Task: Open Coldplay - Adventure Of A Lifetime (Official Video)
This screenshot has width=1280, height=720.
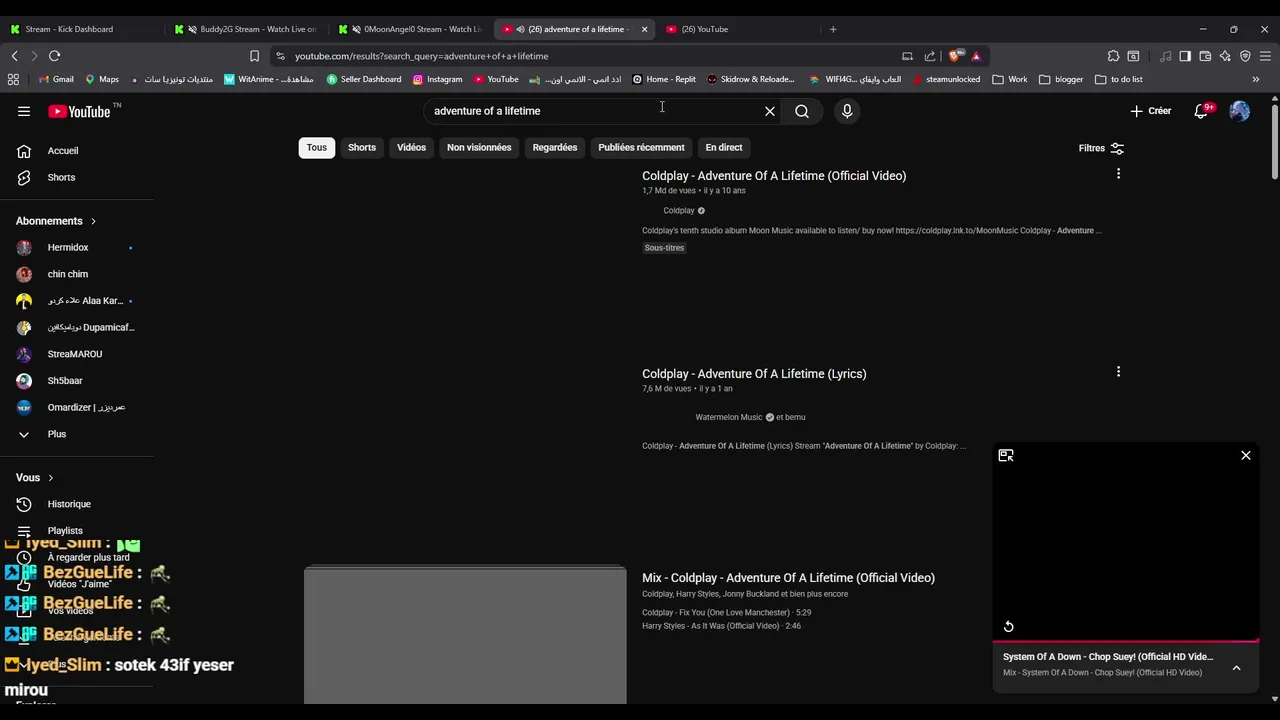Action: point(774,176)
